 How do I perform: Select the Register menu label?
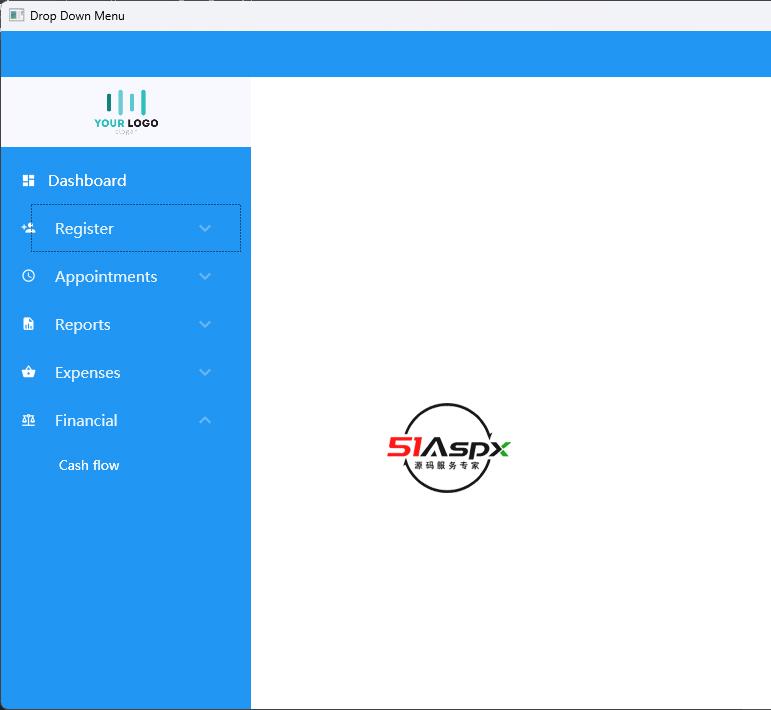[84, 229]
